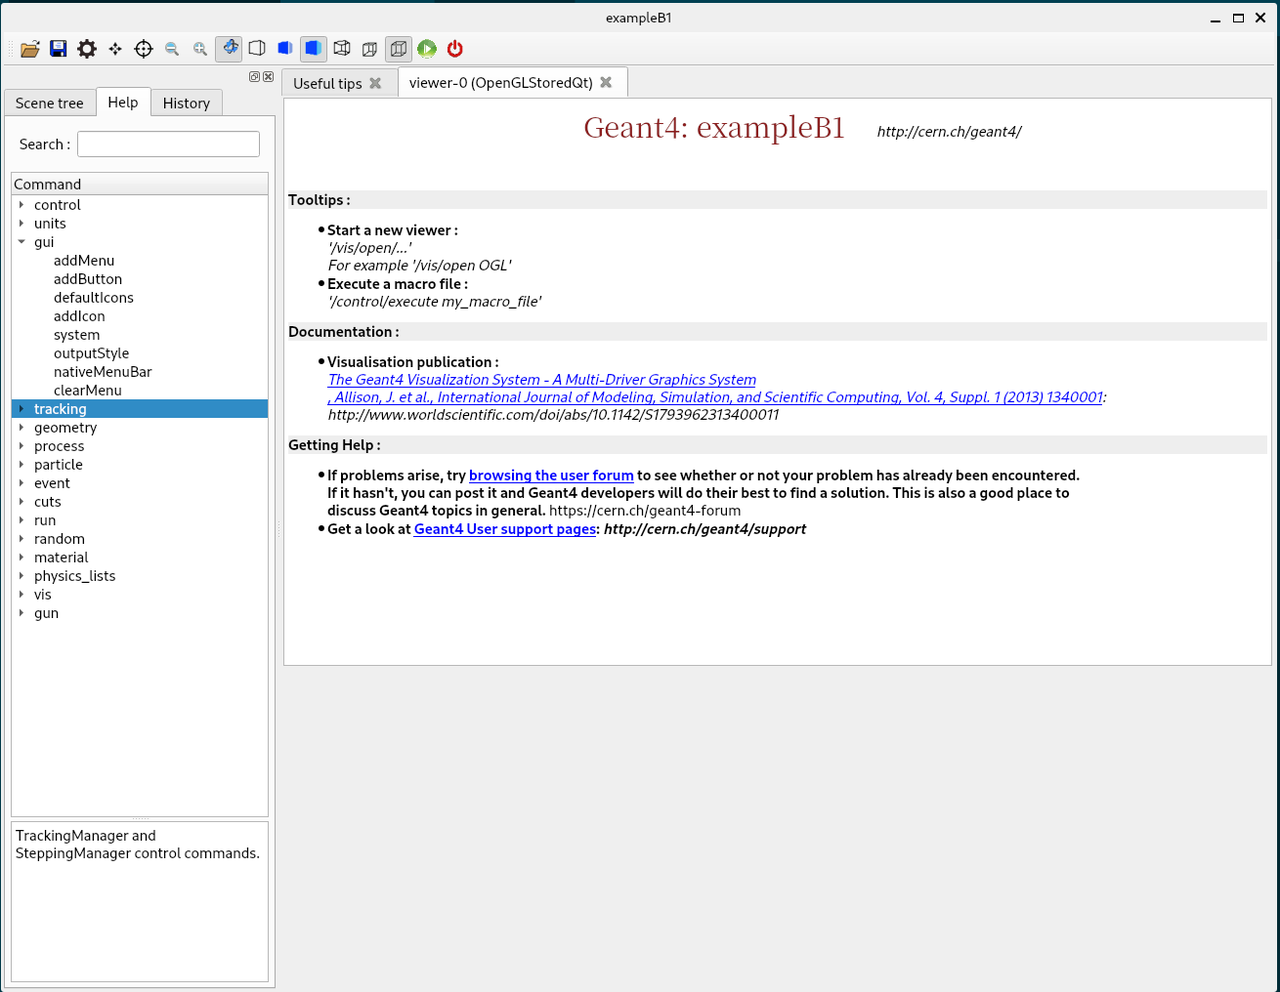The height and width of the screenshot is (992, 1280).
Task: Collapse the gui command node
Action: 21,242
